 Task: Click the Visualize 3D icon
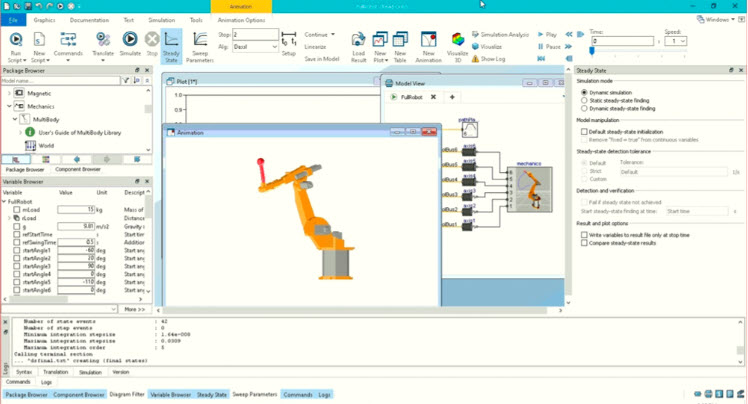pos(457,44)
